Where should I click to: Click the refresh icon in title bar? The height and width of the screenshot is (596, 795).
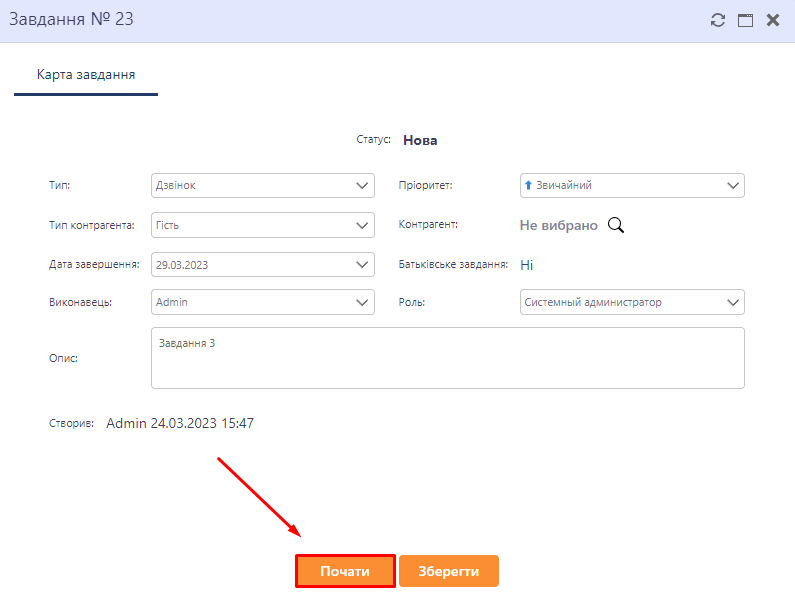click(717, 20)
